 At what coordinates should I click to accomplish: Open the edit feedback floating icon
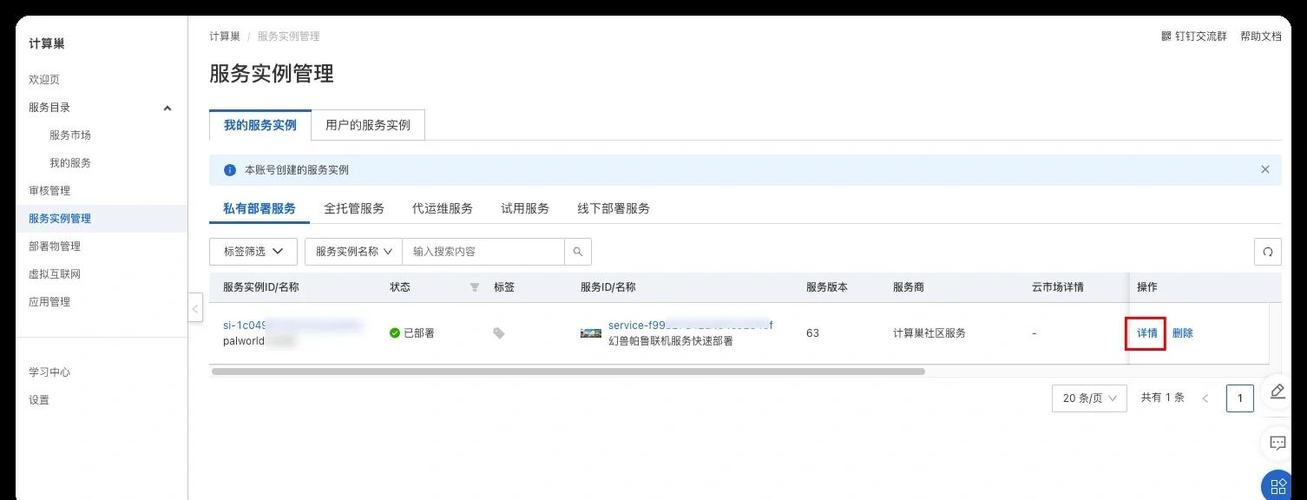click(1277, 392)
